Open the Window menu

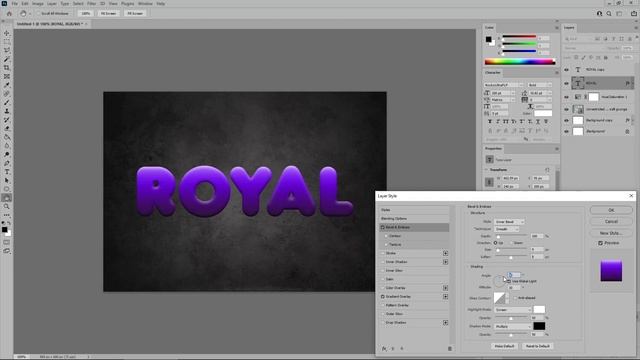145,4
